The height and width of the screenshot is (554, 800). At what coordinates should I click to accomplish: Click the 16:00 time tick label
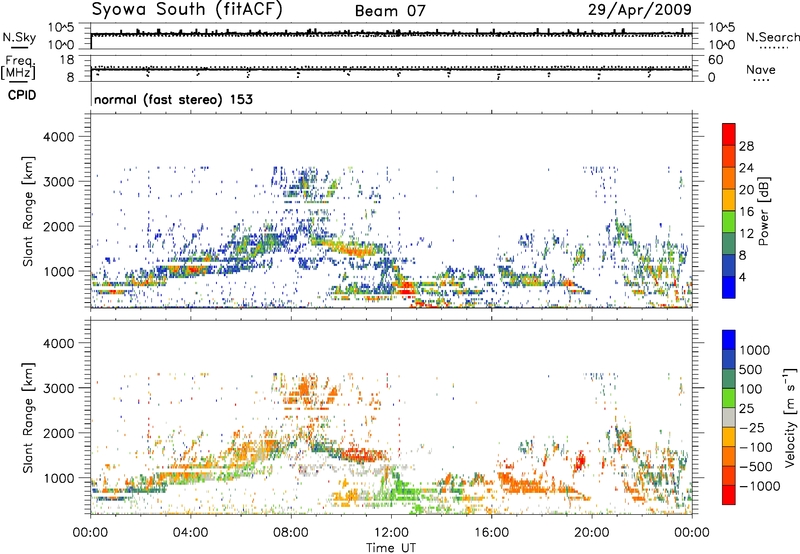[x=491, y=533]
